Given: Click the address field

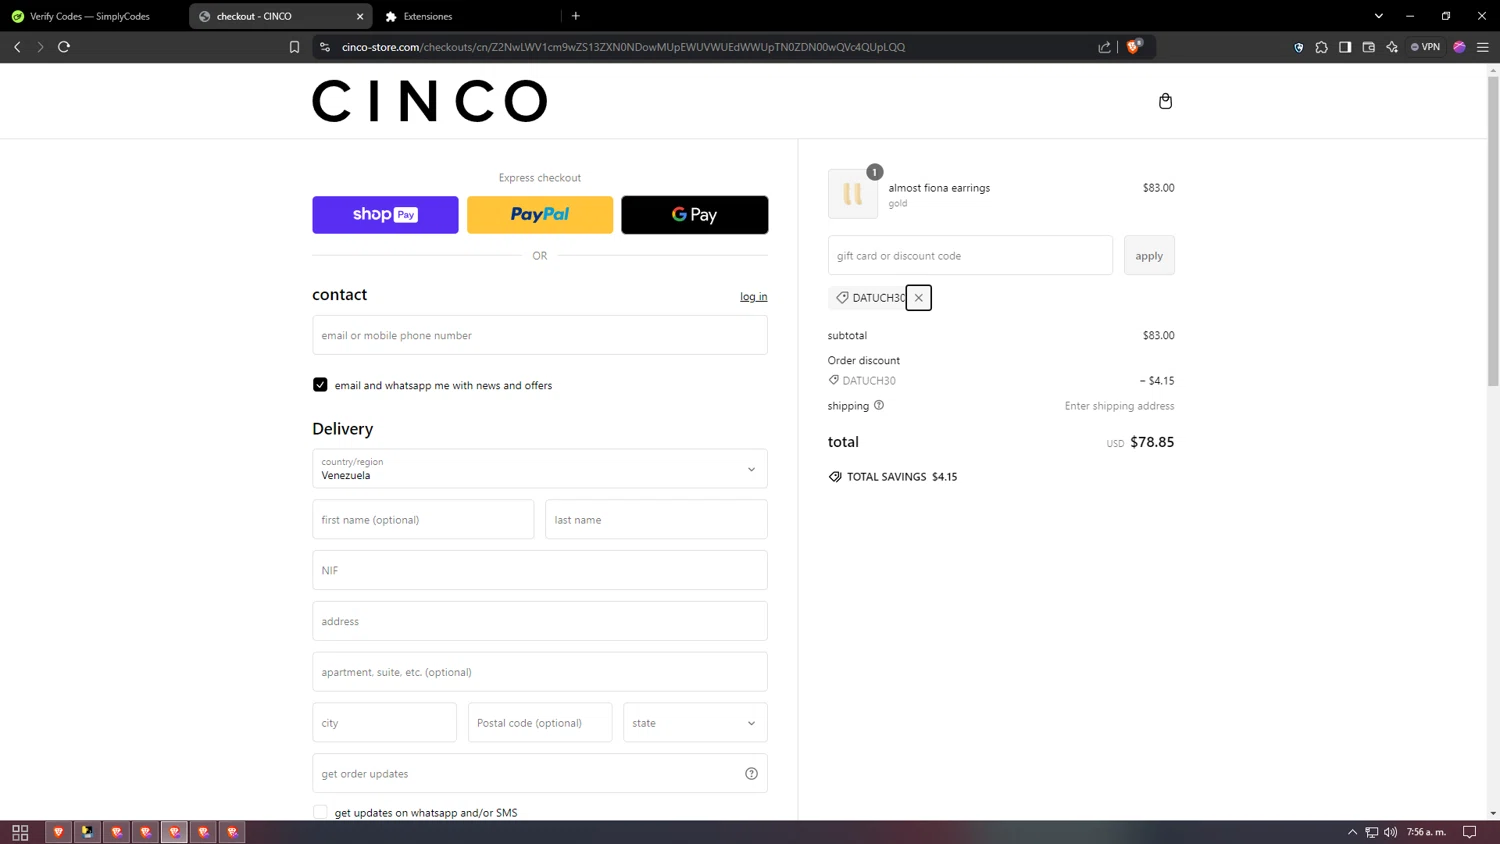Looking at the screenshot, I should 540,621.
